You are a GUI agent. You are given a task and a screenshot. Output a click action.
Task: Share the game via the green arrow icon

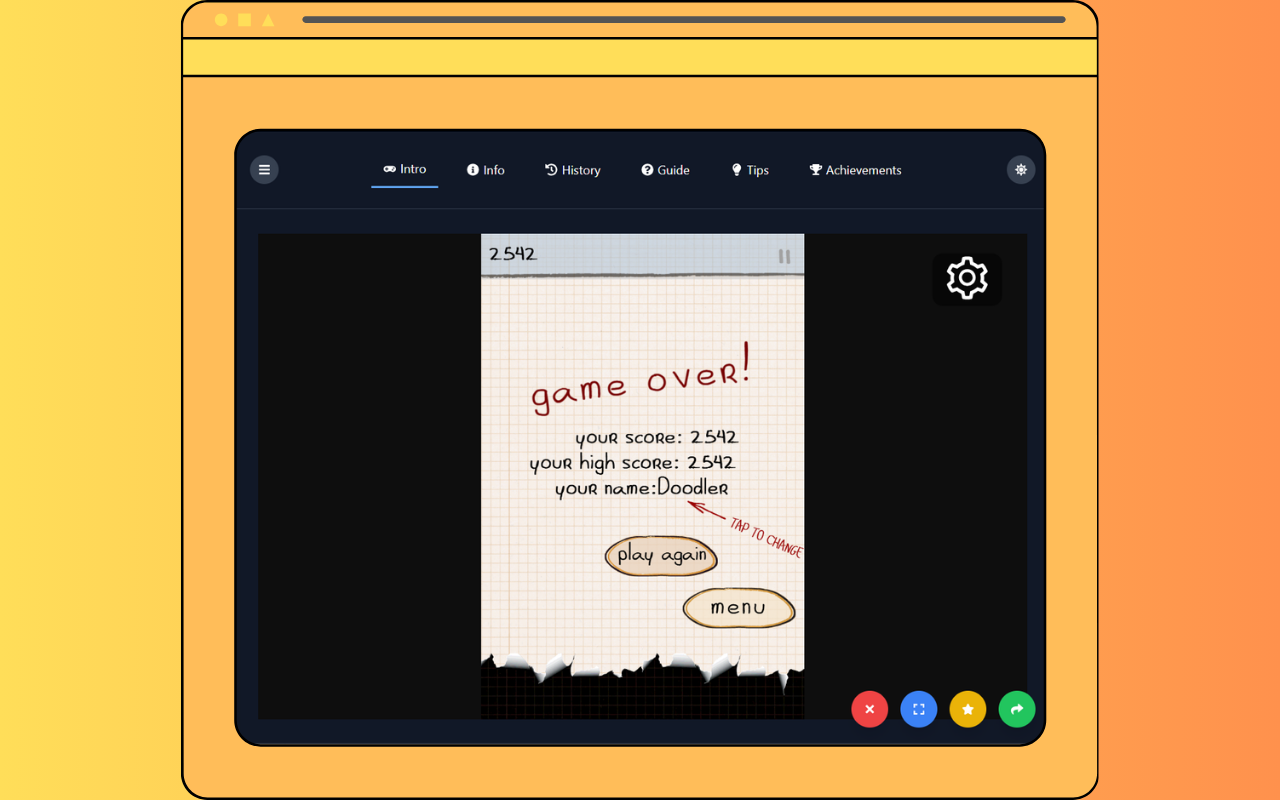(x=1016, y=709)
